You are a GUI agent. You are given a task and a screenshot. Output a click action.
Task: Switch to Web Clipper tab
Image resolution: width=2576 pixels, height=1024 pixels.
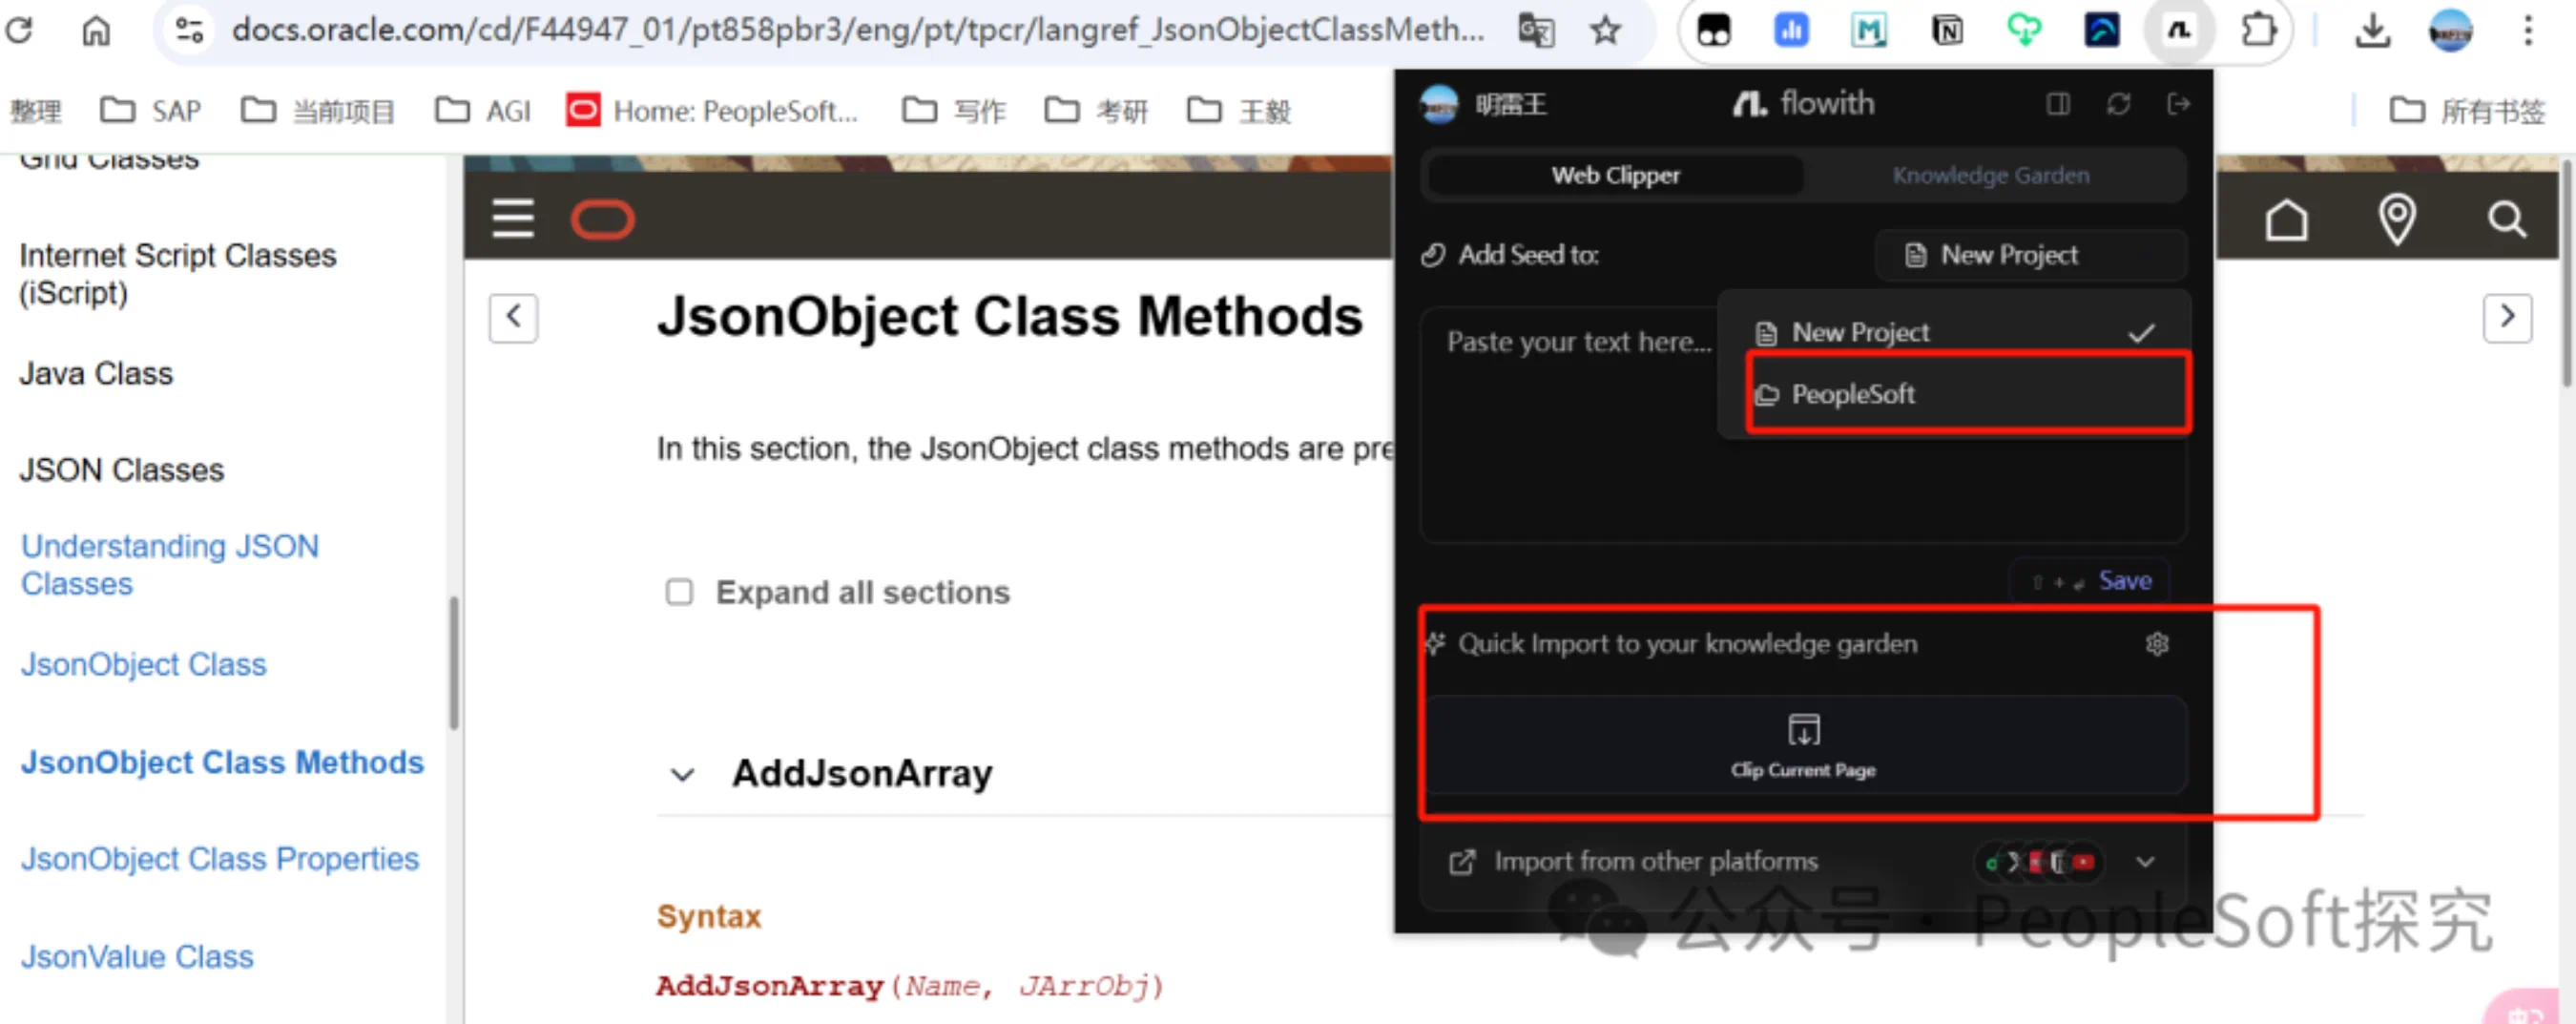pyautogui.click(x=1614, y=175)
